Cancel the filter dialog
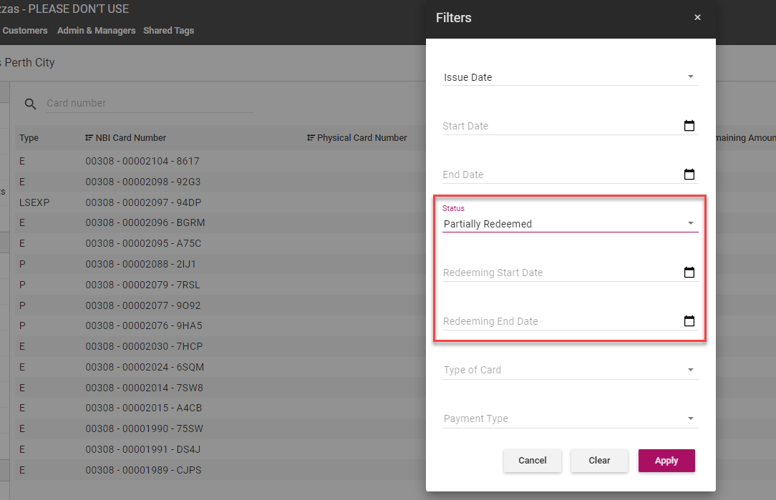Viewport: 776px width, 500px height. pyautogui.click(x=532, y=460)
